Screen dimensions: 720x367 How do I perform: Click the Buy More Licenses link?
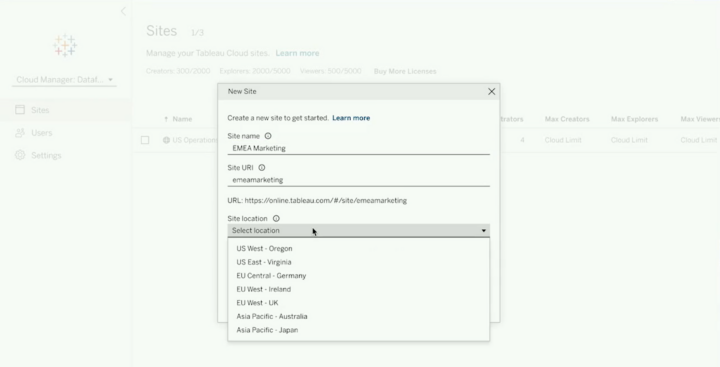click(x=405, y=71)
